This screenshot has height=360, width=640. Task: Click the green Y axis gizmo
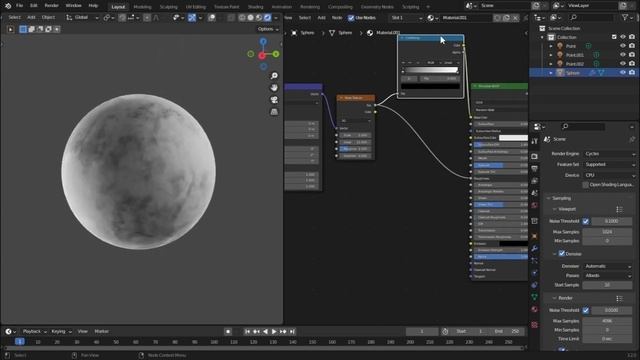(x=276, y=54)
